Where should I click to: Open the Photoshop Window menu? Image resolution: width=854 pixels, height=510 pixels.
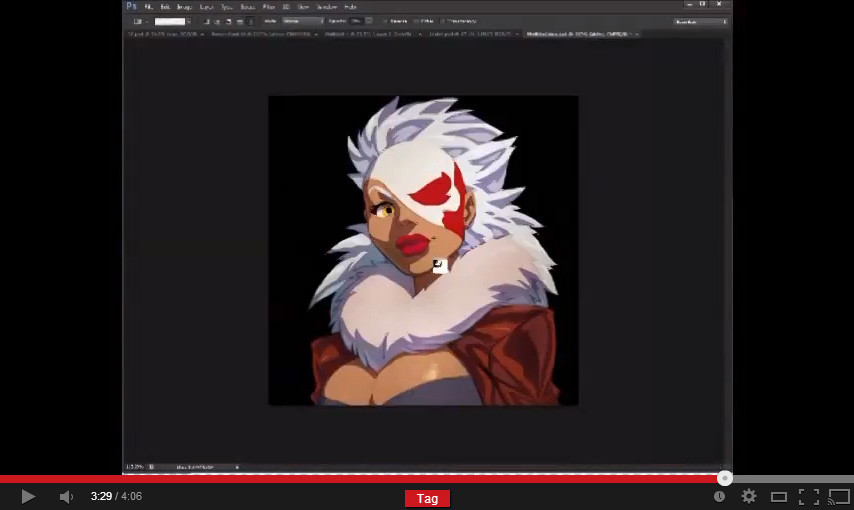(327, 7)
